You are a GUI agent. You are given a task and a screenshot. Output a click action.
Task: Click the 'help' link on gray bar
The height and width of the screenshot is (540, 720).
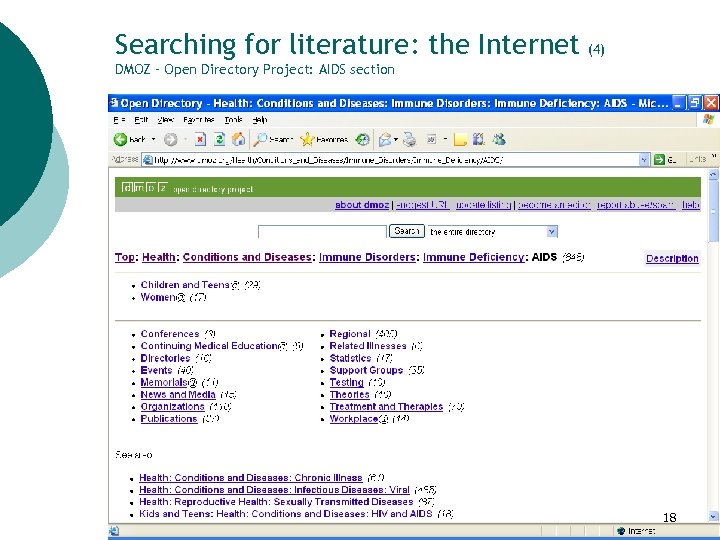(691, 205)
